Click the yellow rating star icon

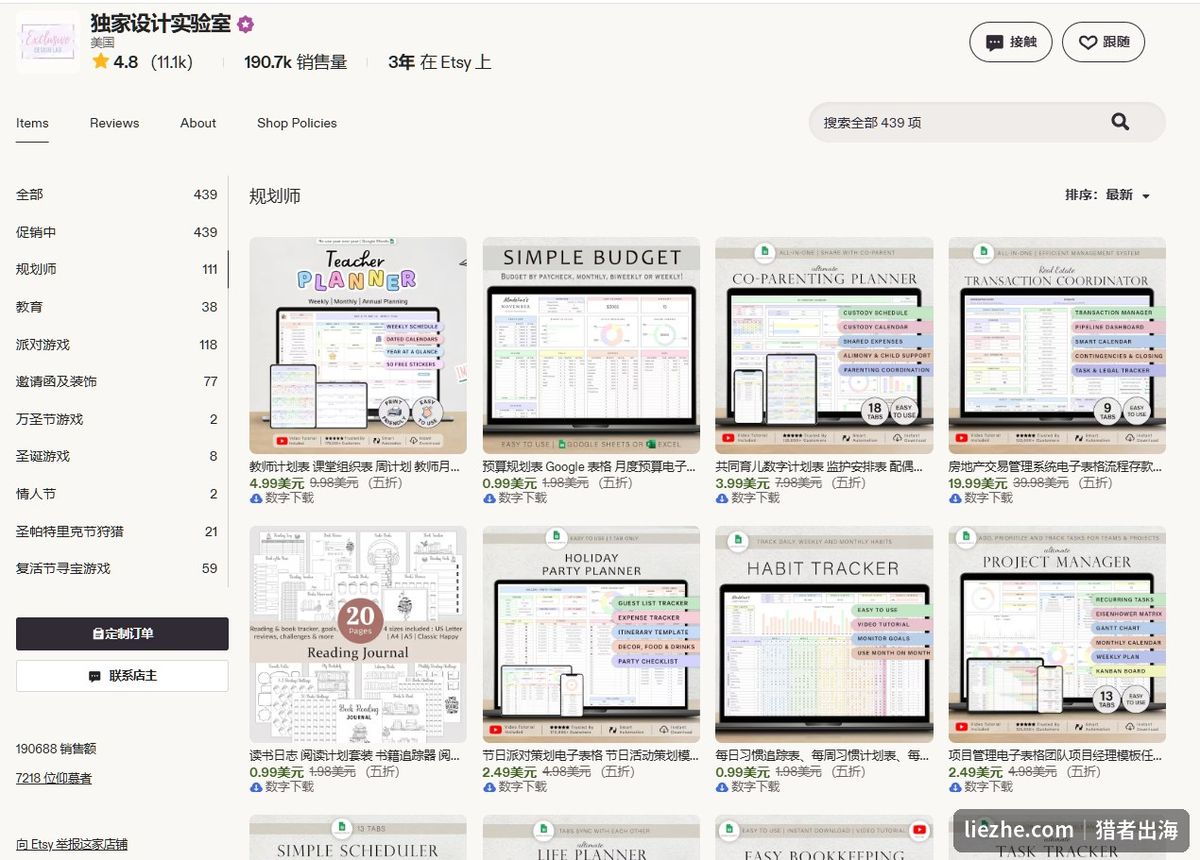click(100, 61)
